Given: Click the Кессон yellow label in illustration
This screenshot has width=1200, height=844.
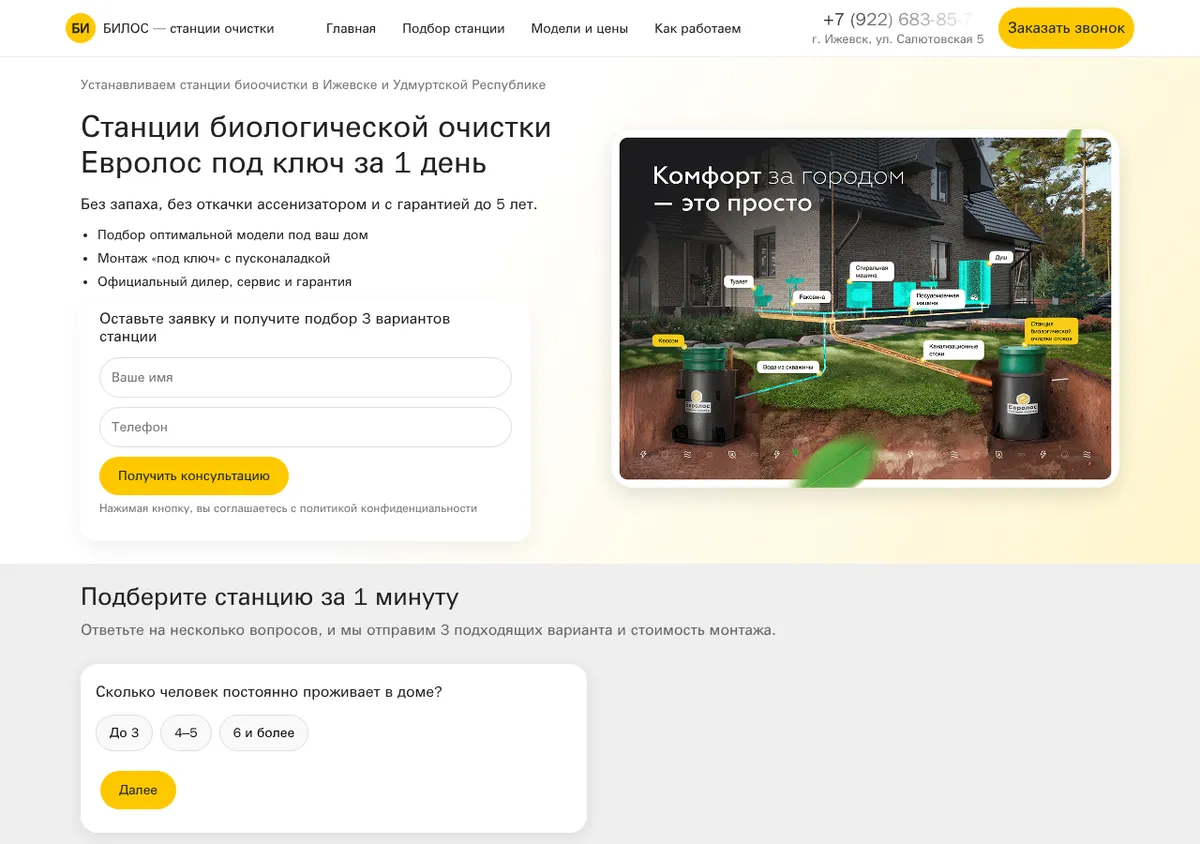Looking at the screenshot, I should coord(667,341).
